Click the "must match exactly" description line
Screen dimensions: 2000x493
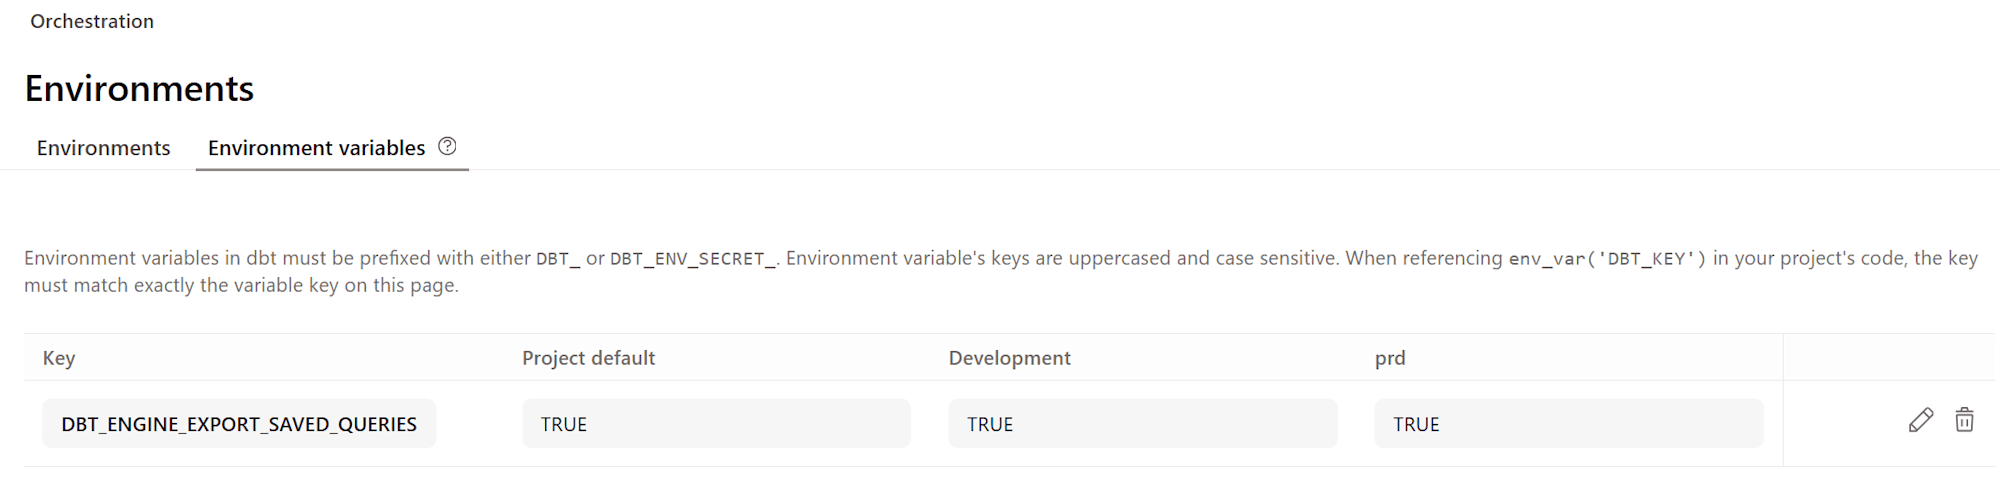pyautogui.click(x=241, y=286)
